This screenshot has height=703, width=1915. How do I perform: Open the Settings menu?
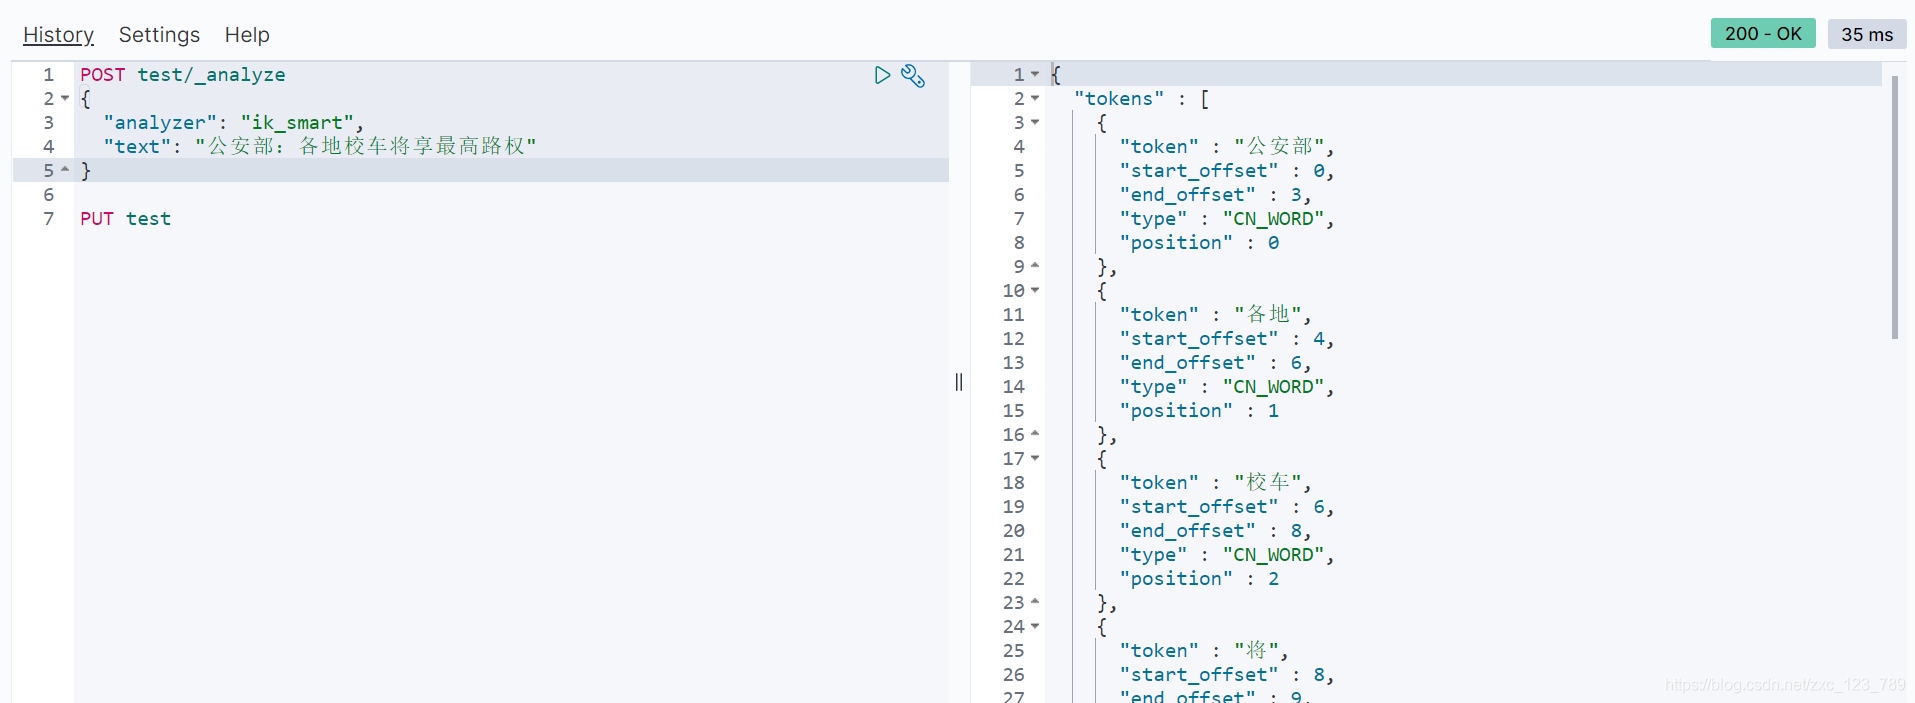pyautogui.click(x=159, y=35)
